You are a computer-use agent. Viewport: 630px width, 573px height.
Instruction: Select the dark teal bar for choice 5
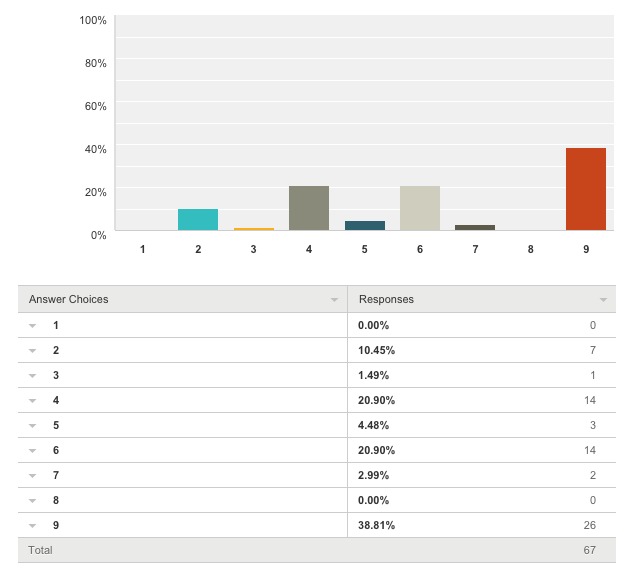point(365,226)
